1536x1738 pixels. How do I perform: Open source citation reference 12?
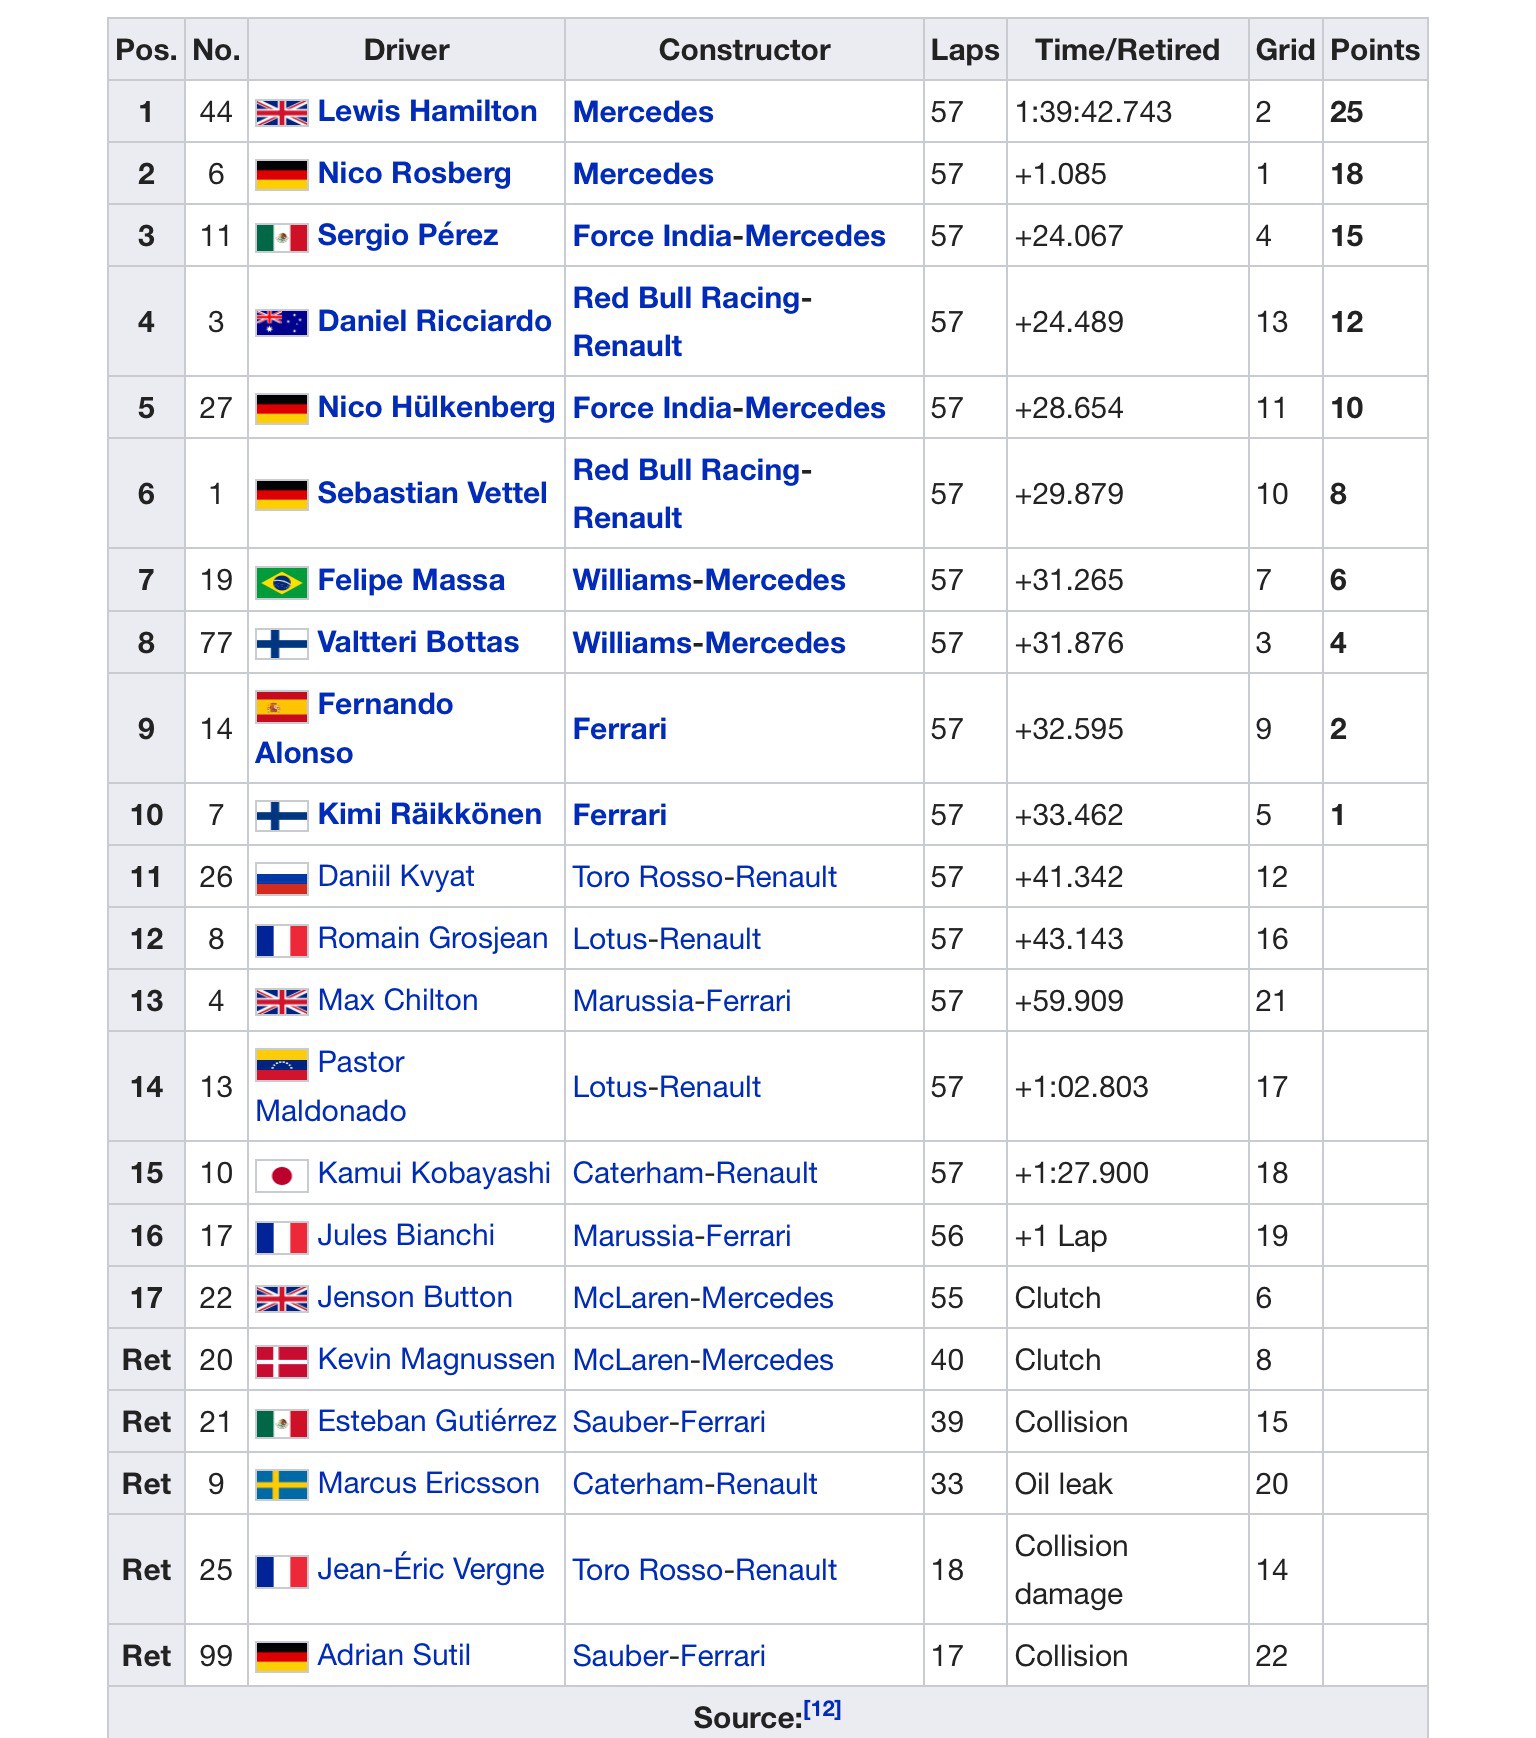pyautogui.click(x=822, y=1710)
